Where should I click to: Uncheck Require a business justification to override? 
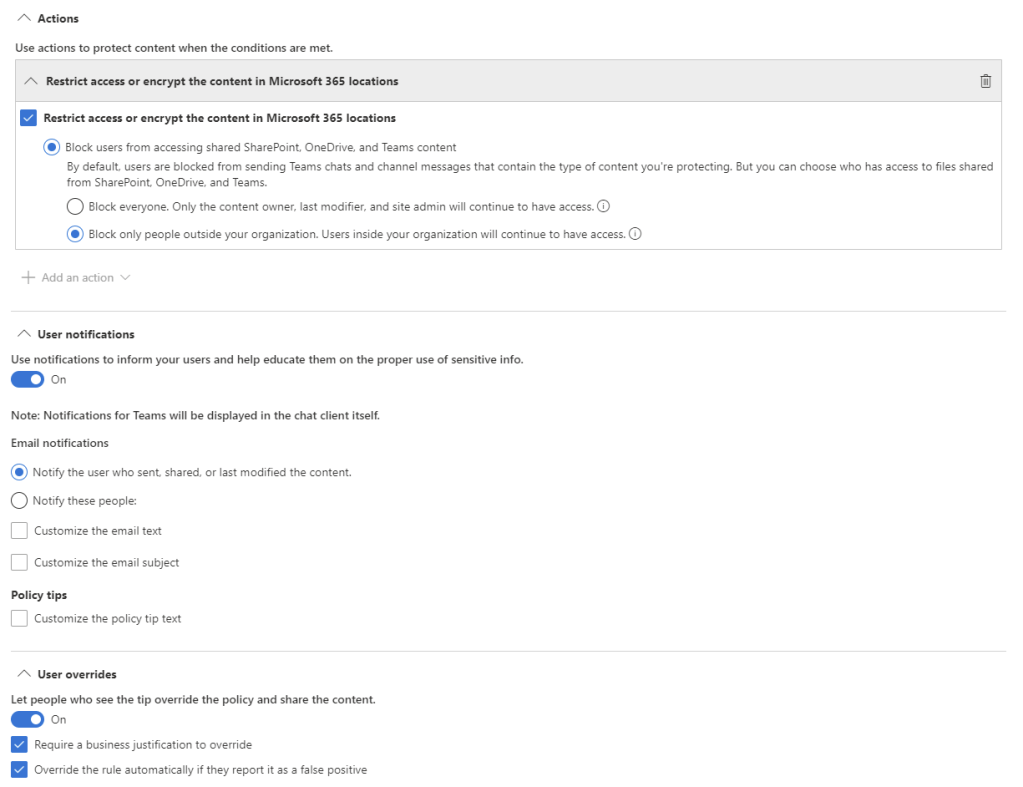point(19,745)
